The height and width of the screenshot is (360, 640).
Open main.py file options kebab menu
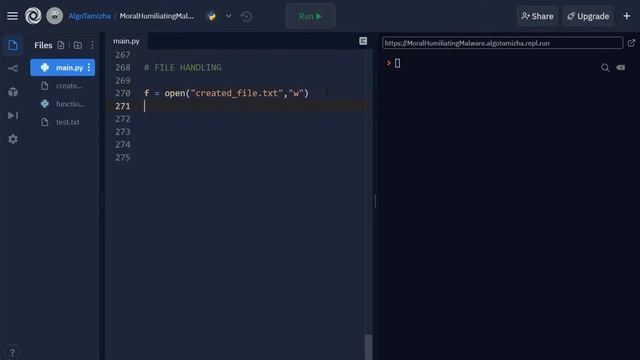pyautogui.click(x=89, y=67)
